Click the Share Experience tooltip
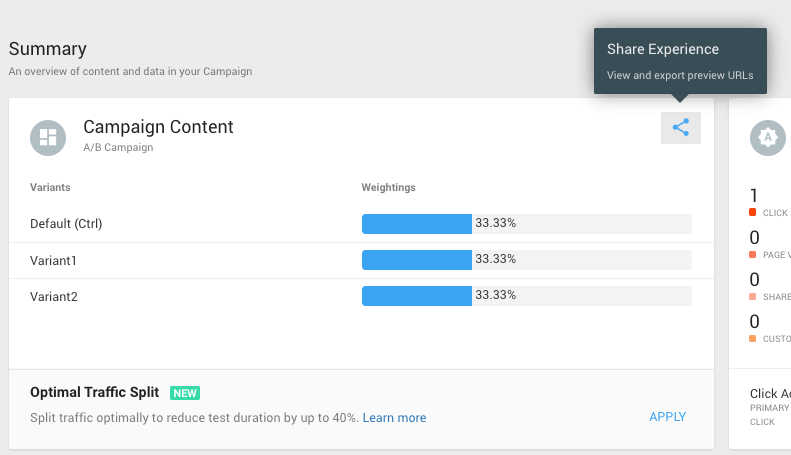This screenshot has width=791, height=455. (x=680, y=61)
